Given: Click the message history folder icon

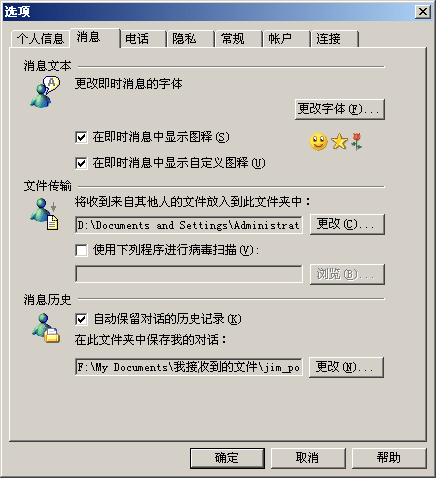Looking at the screenshot, I should pyautogui.click(x=46, y=328).
